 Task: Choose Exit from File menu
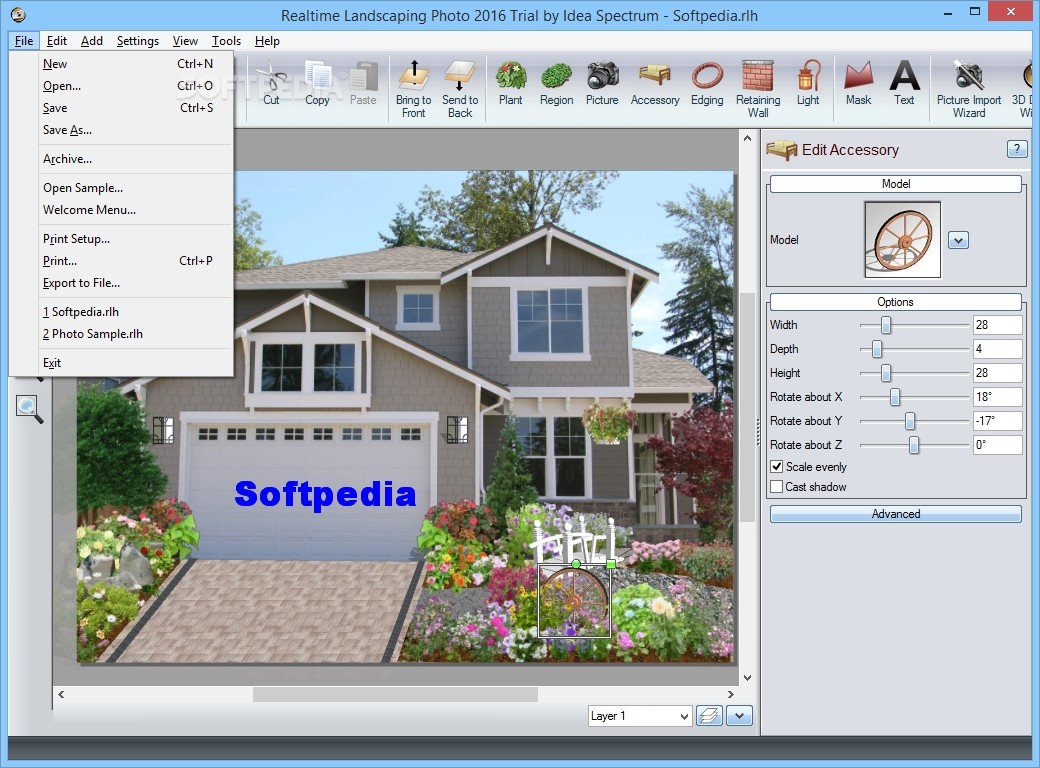click(x=121, y=363)
